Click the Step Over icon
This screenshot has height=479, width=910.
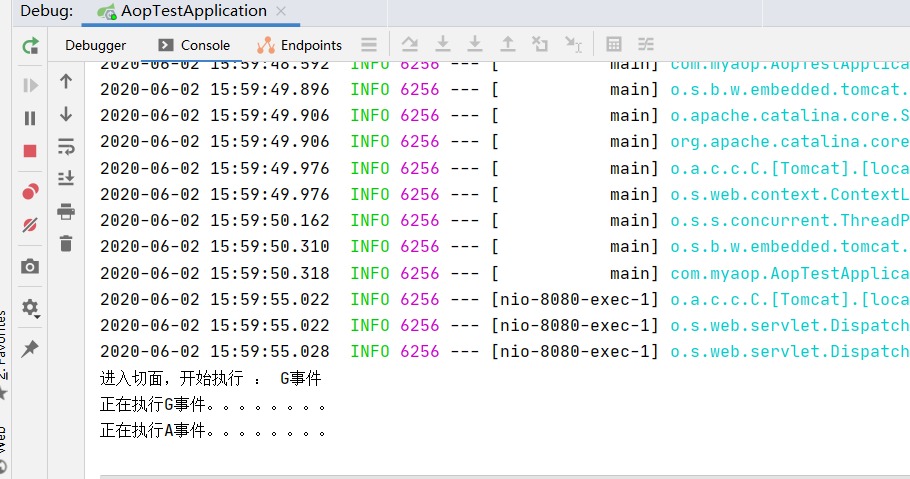[x=410, y=44]
